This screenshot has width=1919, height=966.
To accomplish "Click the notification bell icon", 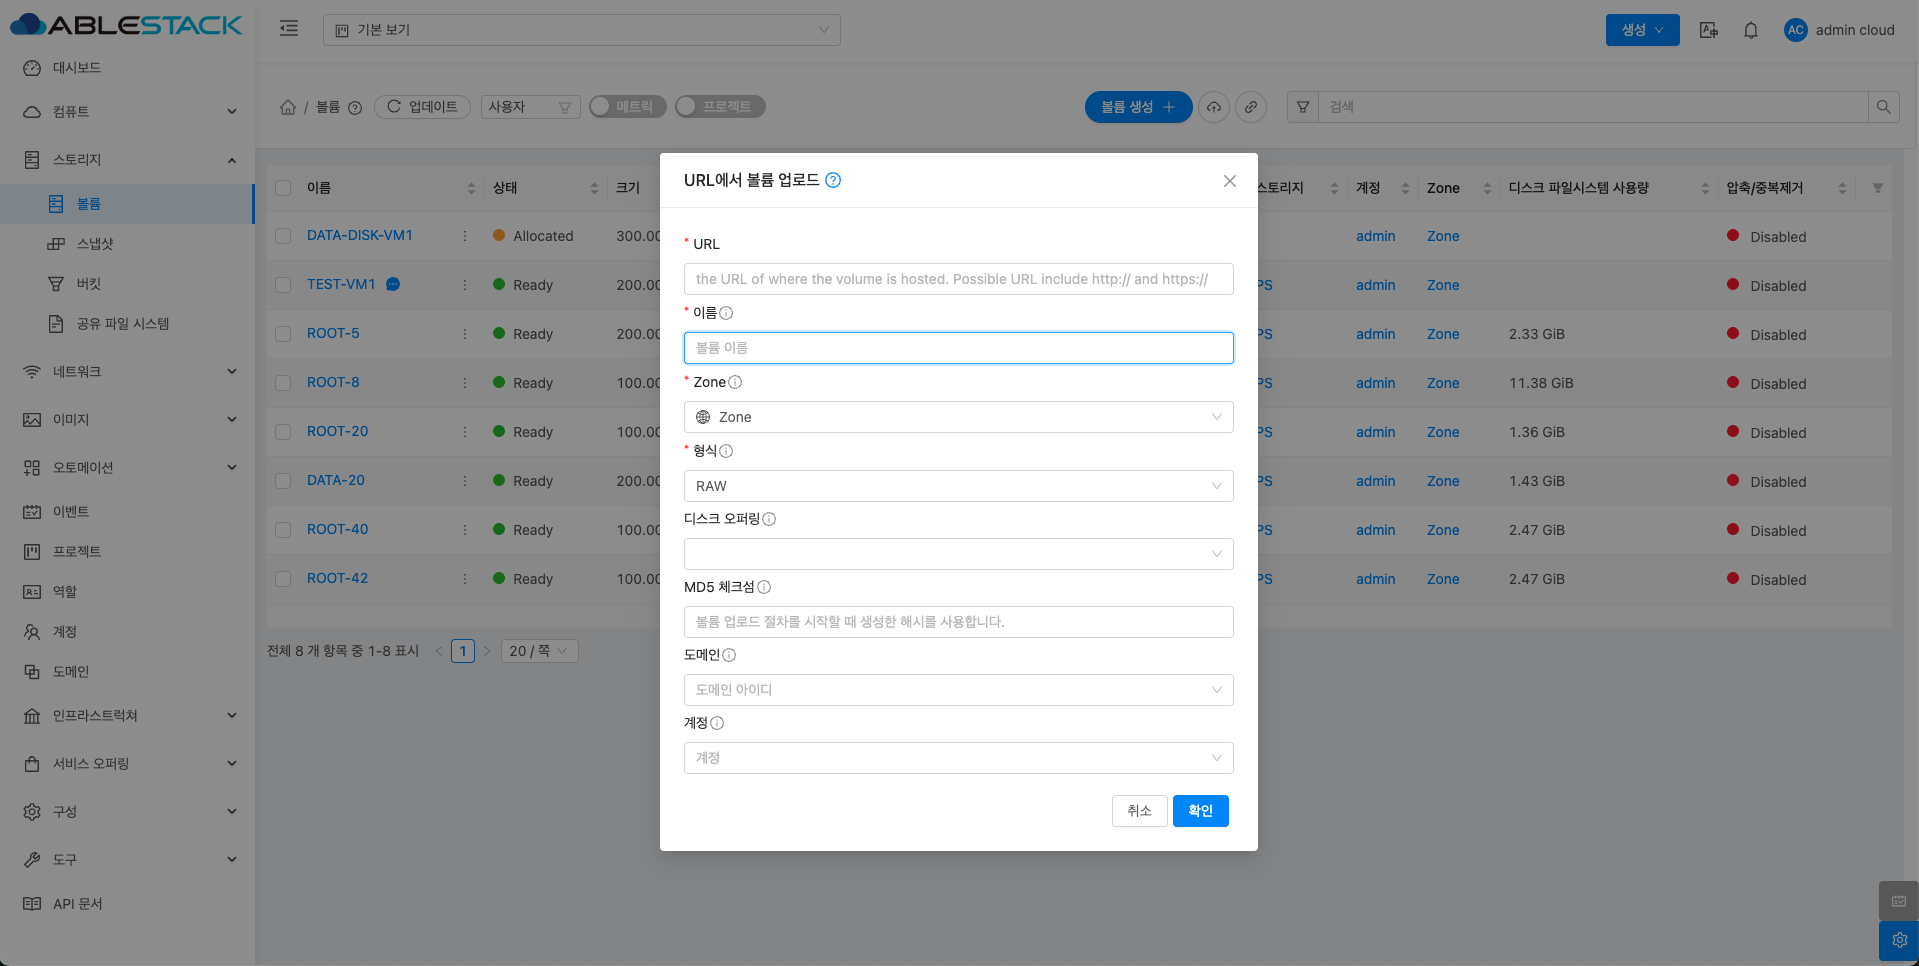I will coord(1750,30).
